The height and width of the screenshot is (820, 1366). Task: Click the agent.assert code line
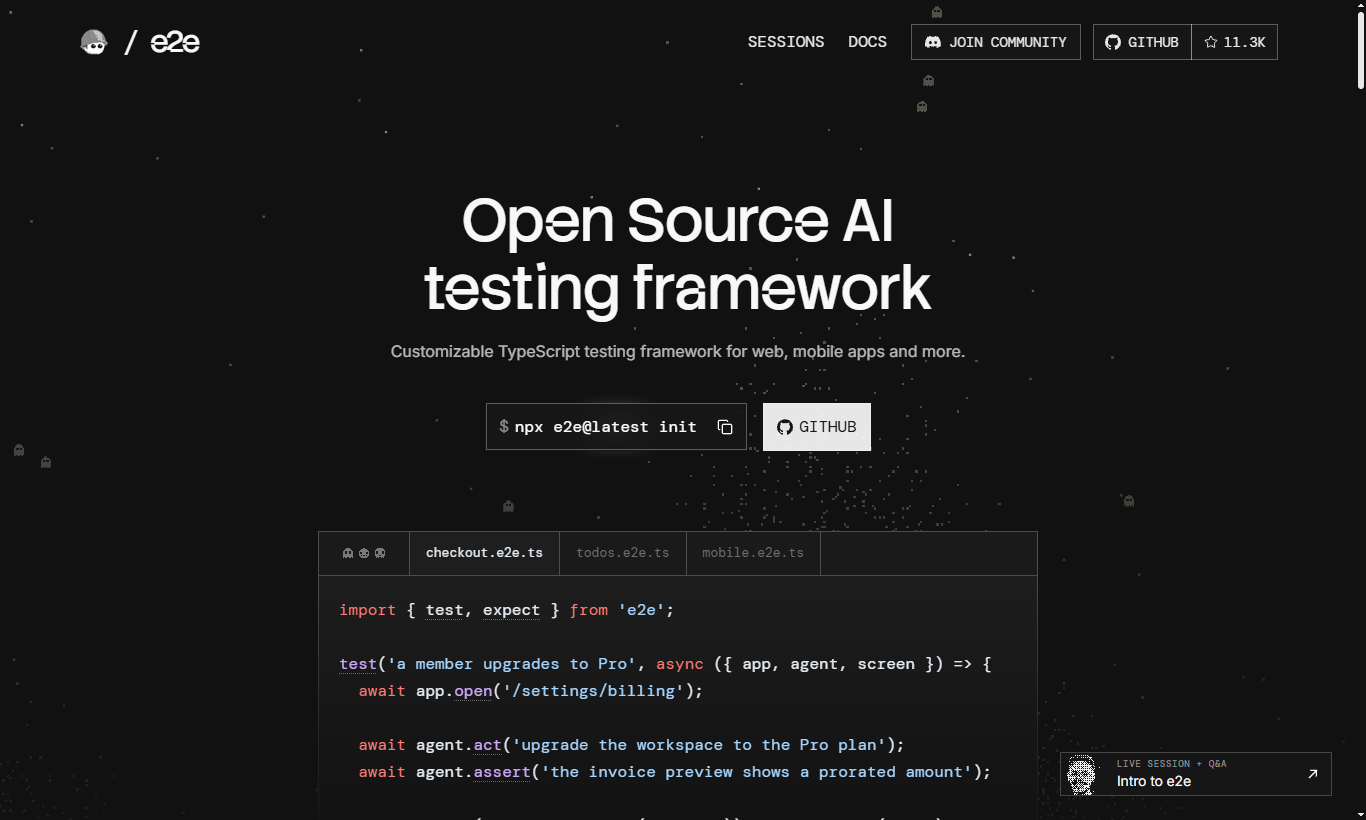click(x=675, y=772)
